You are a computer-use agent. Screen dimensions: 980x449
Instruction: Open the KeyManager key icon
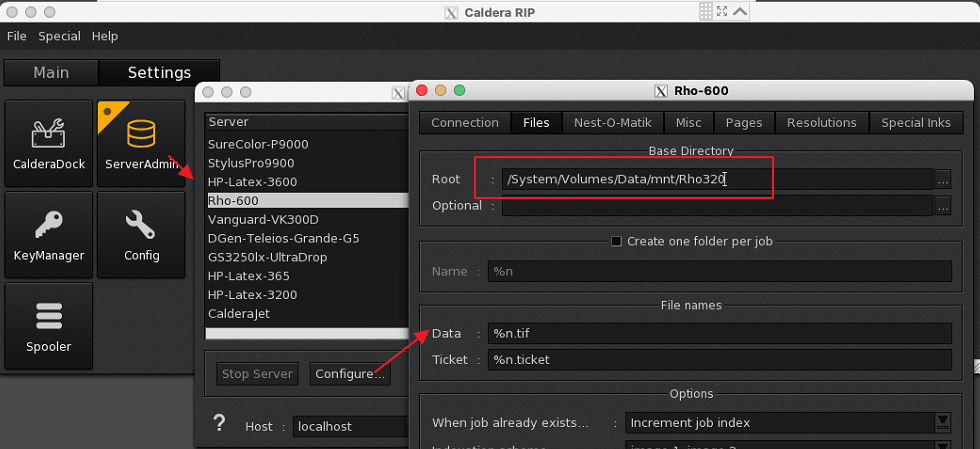[49, 234]
